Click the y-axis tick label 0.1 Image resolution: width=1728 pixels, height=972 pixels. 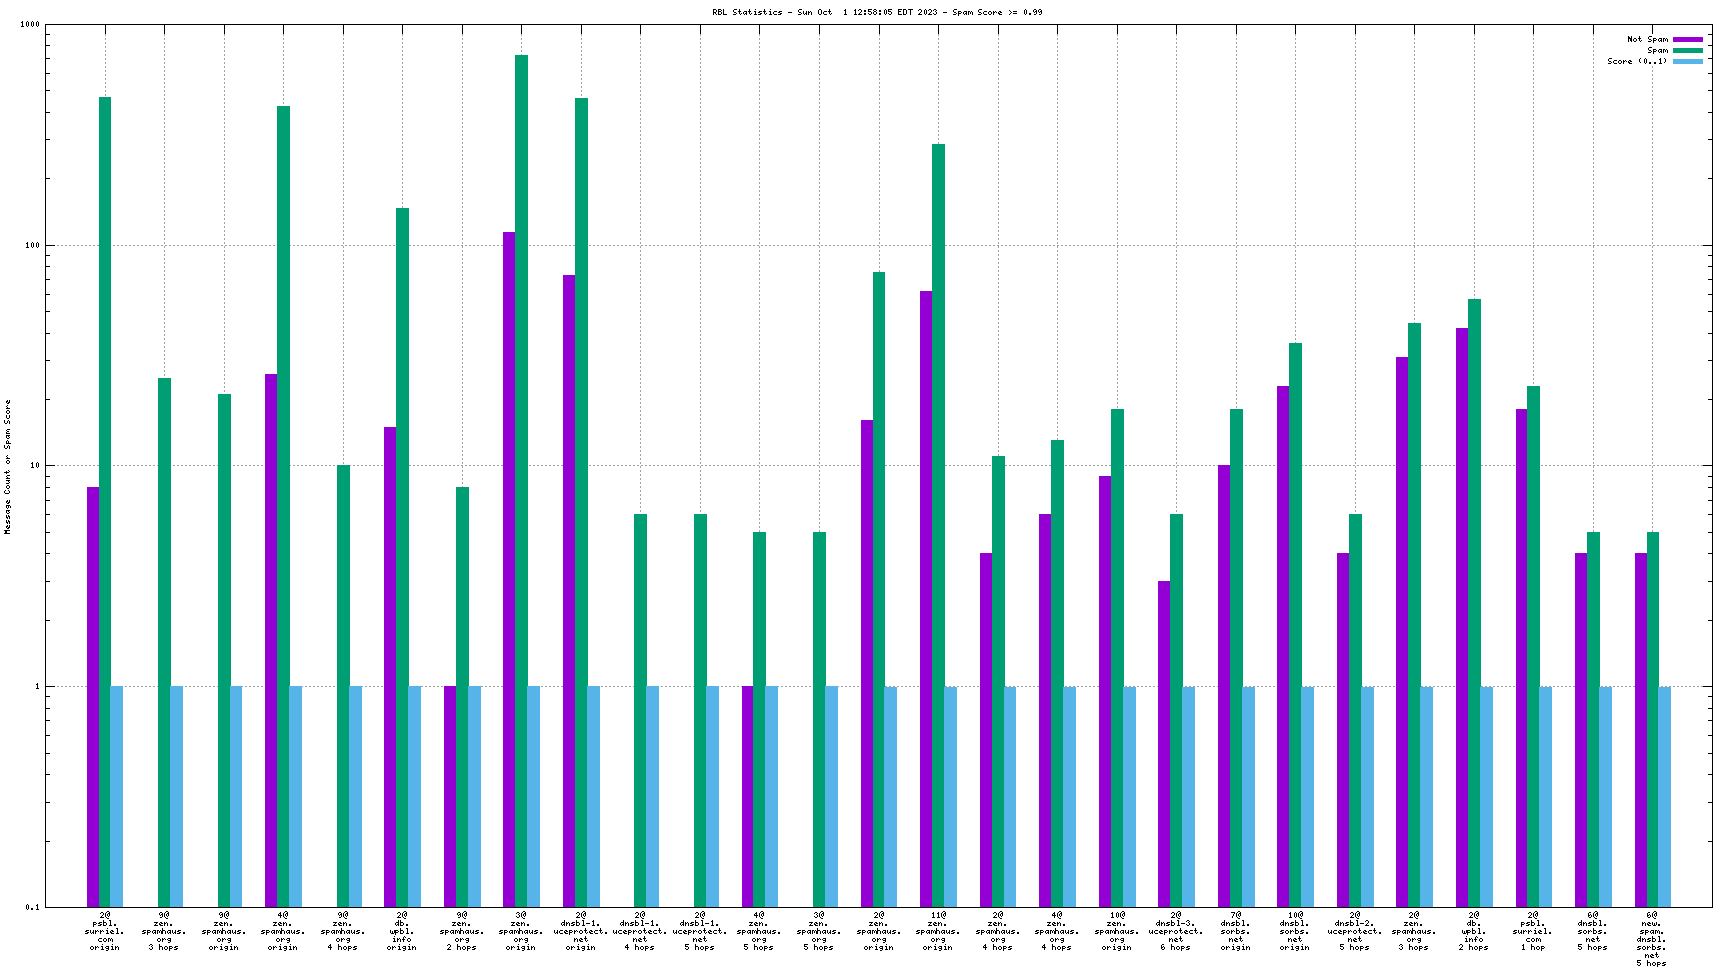pyautogui.click(x=32, y=907)
